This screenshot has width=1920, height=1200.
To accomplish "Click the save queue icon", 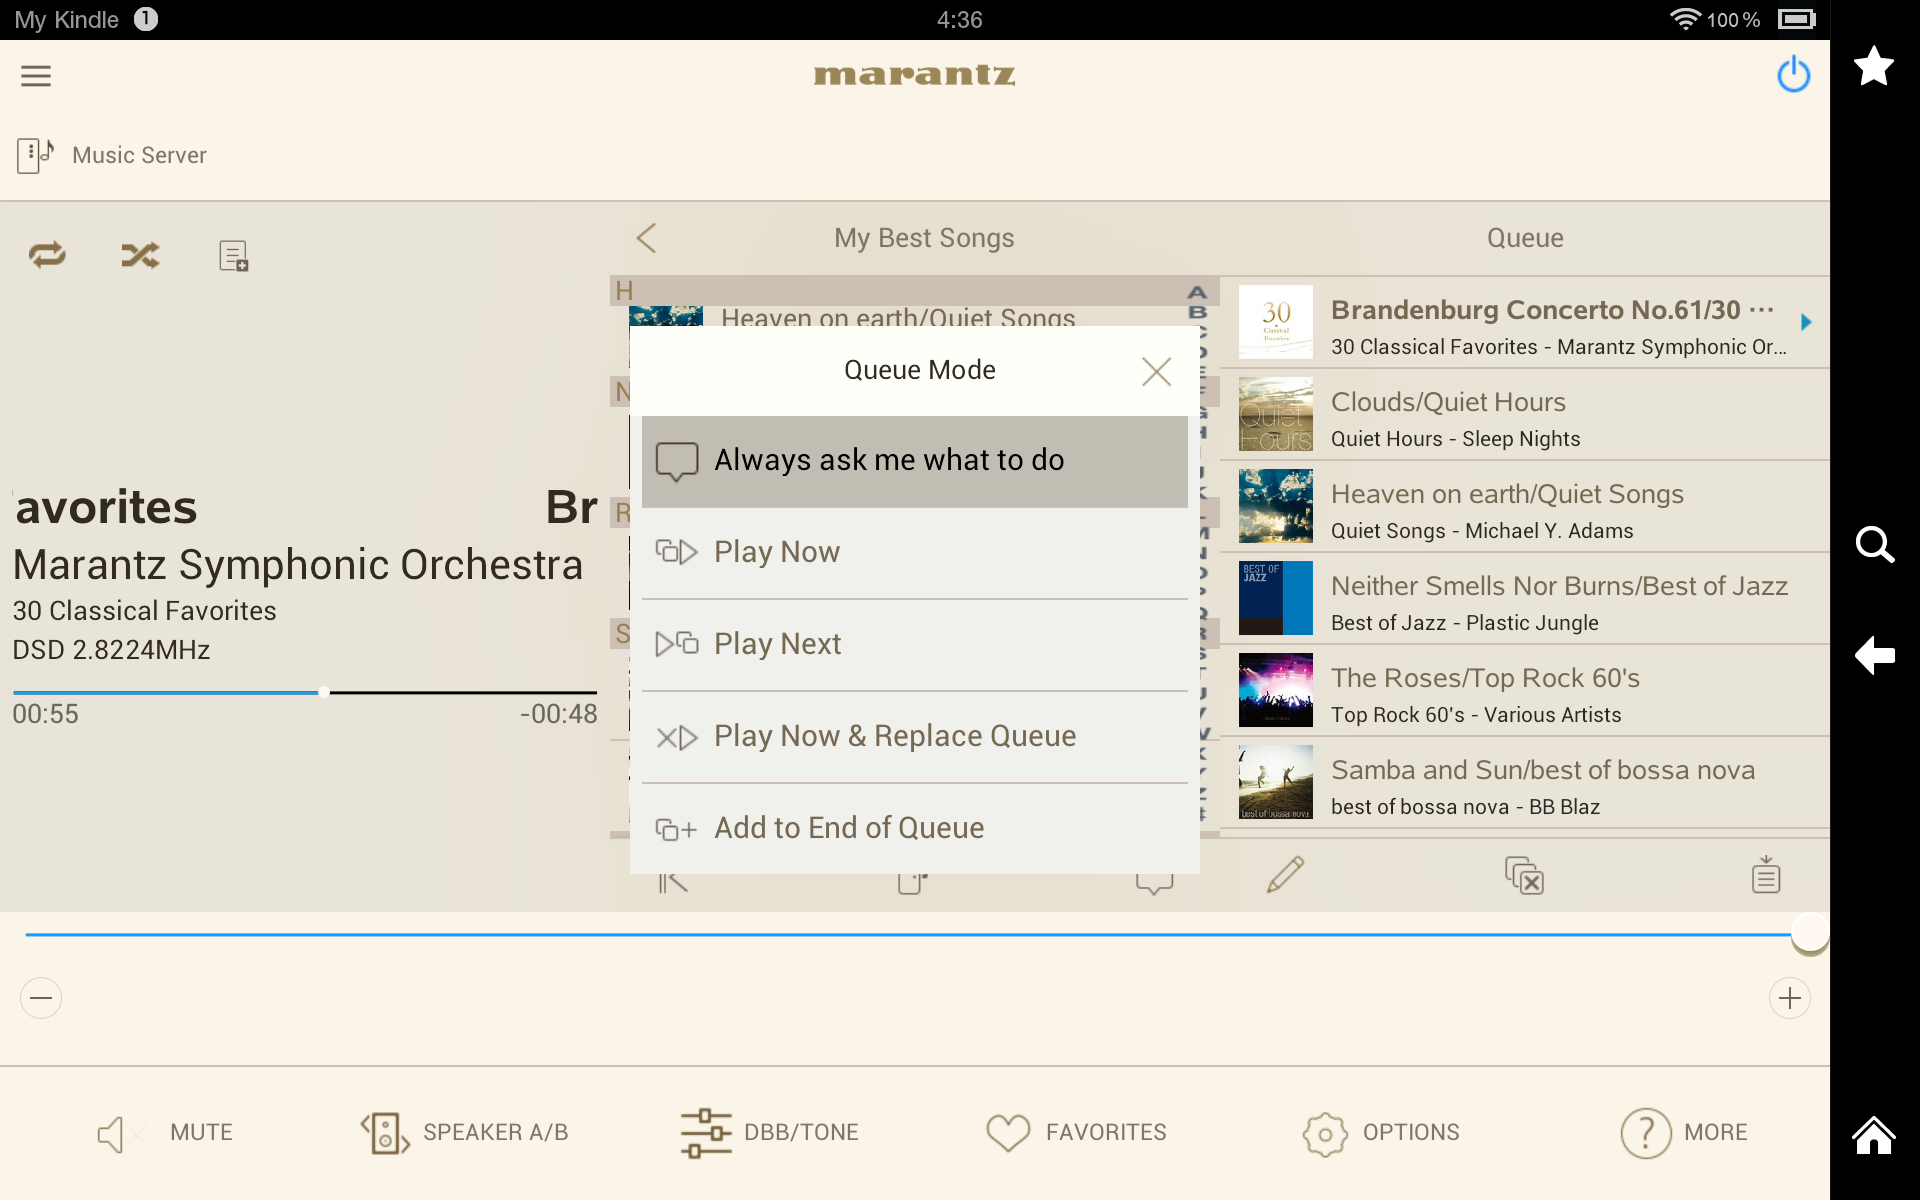I will pos(1765,875).
